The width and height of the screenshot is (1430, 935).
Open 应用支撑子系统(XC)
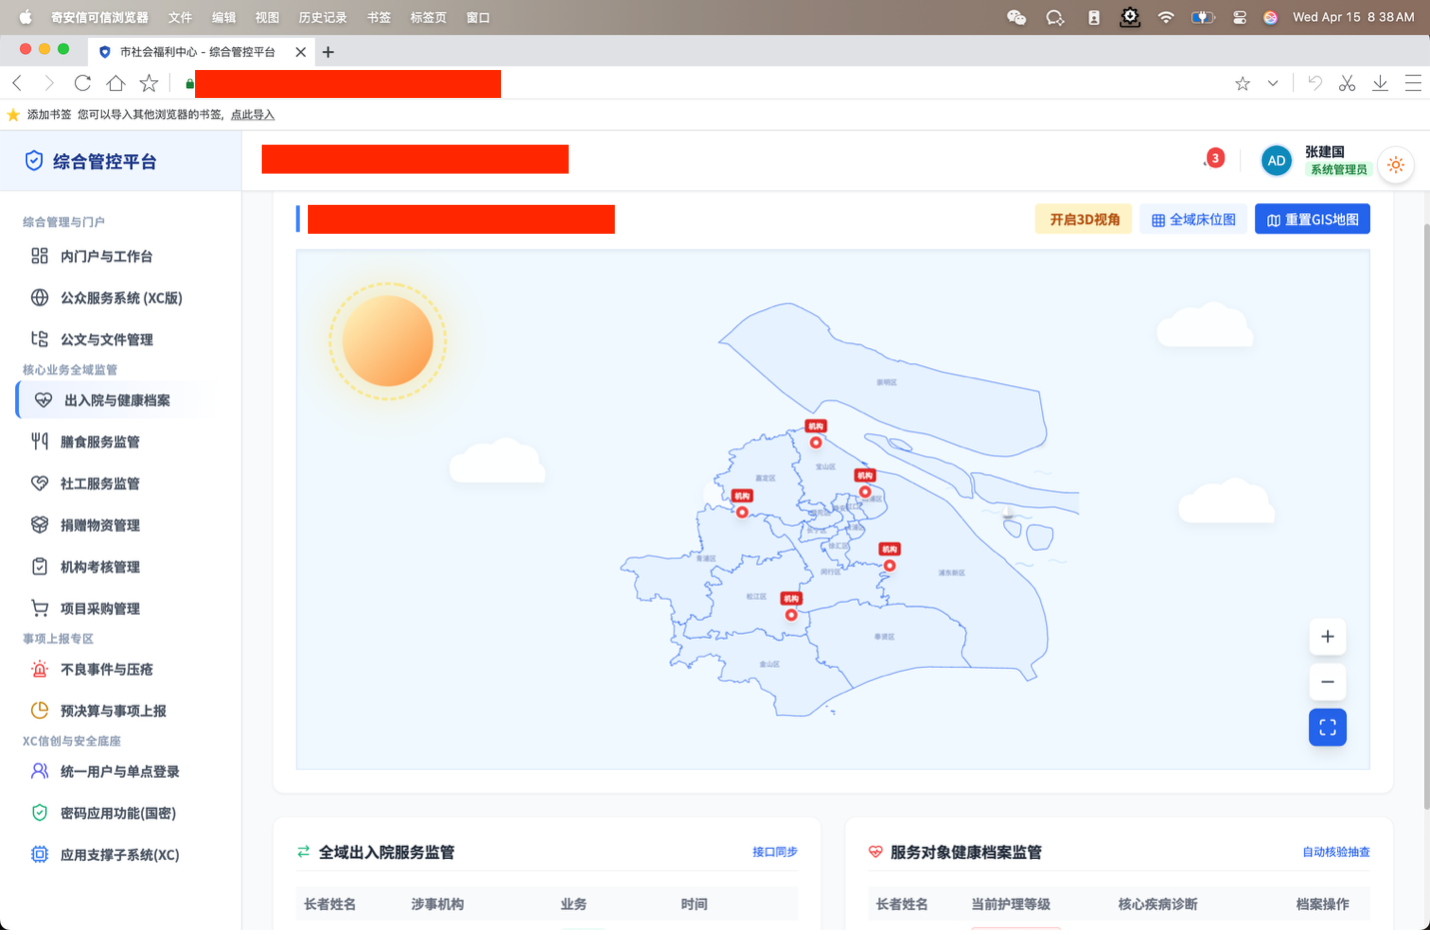tap(120, 855)
